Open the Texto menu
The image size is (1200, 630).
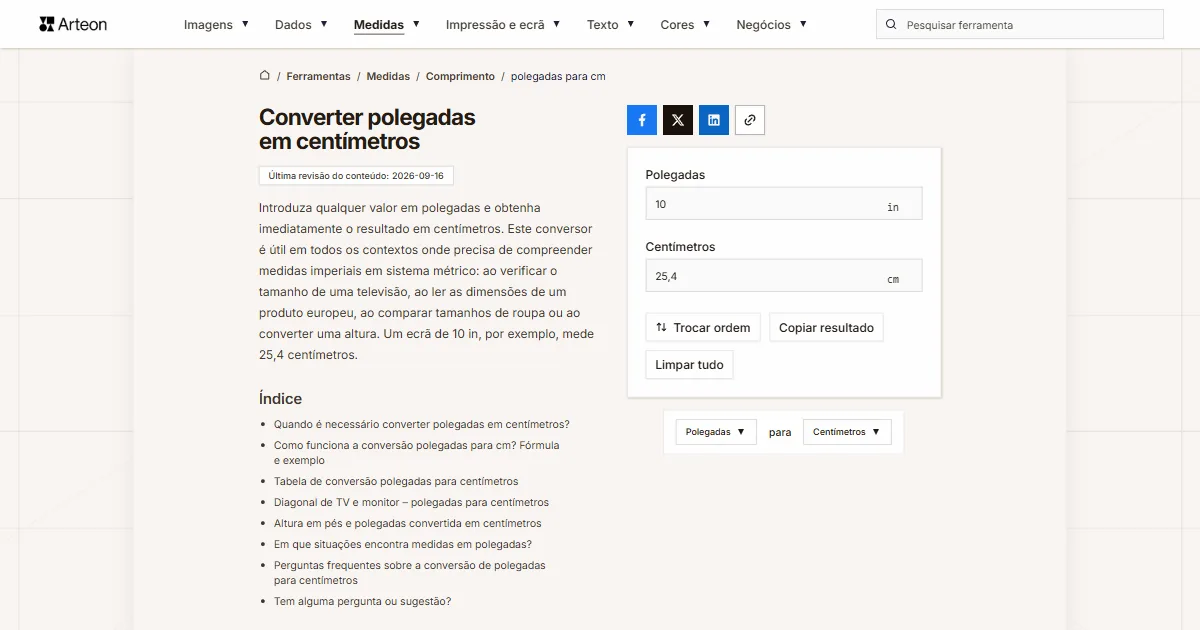click(x=611, y=25)
